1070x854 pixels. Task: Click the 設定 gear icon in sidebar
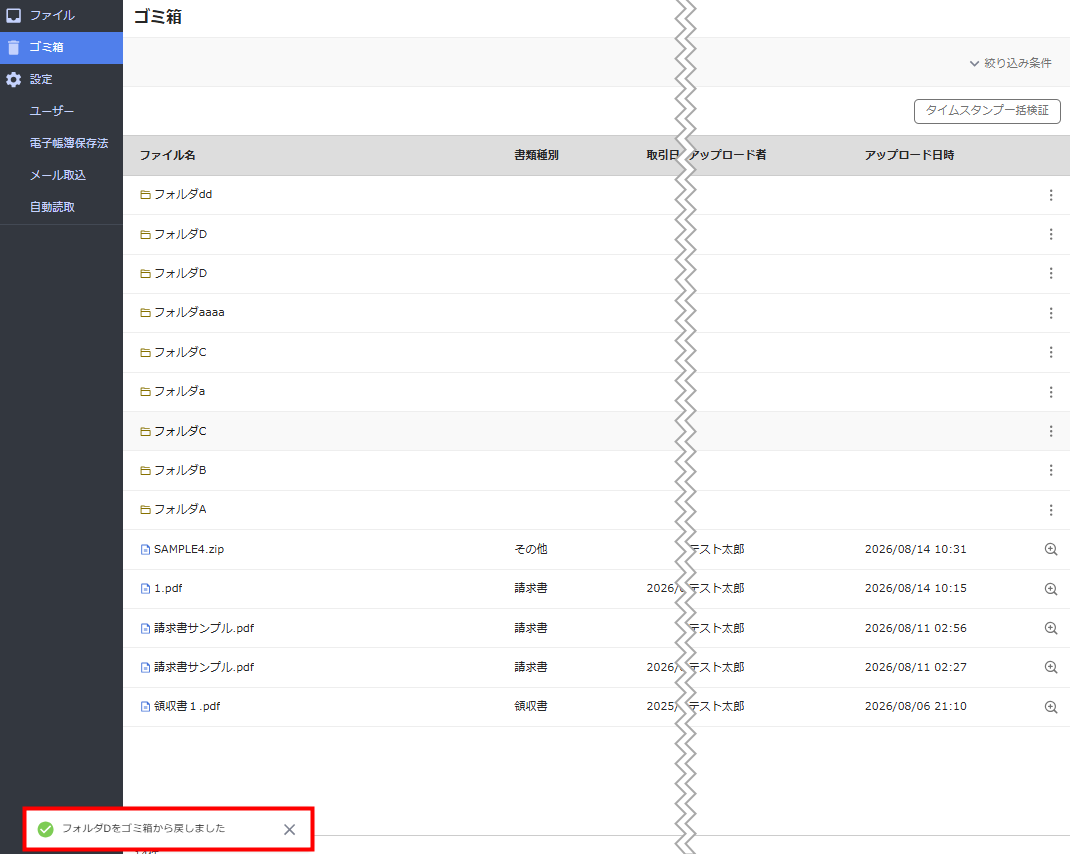tap(14, 79)
